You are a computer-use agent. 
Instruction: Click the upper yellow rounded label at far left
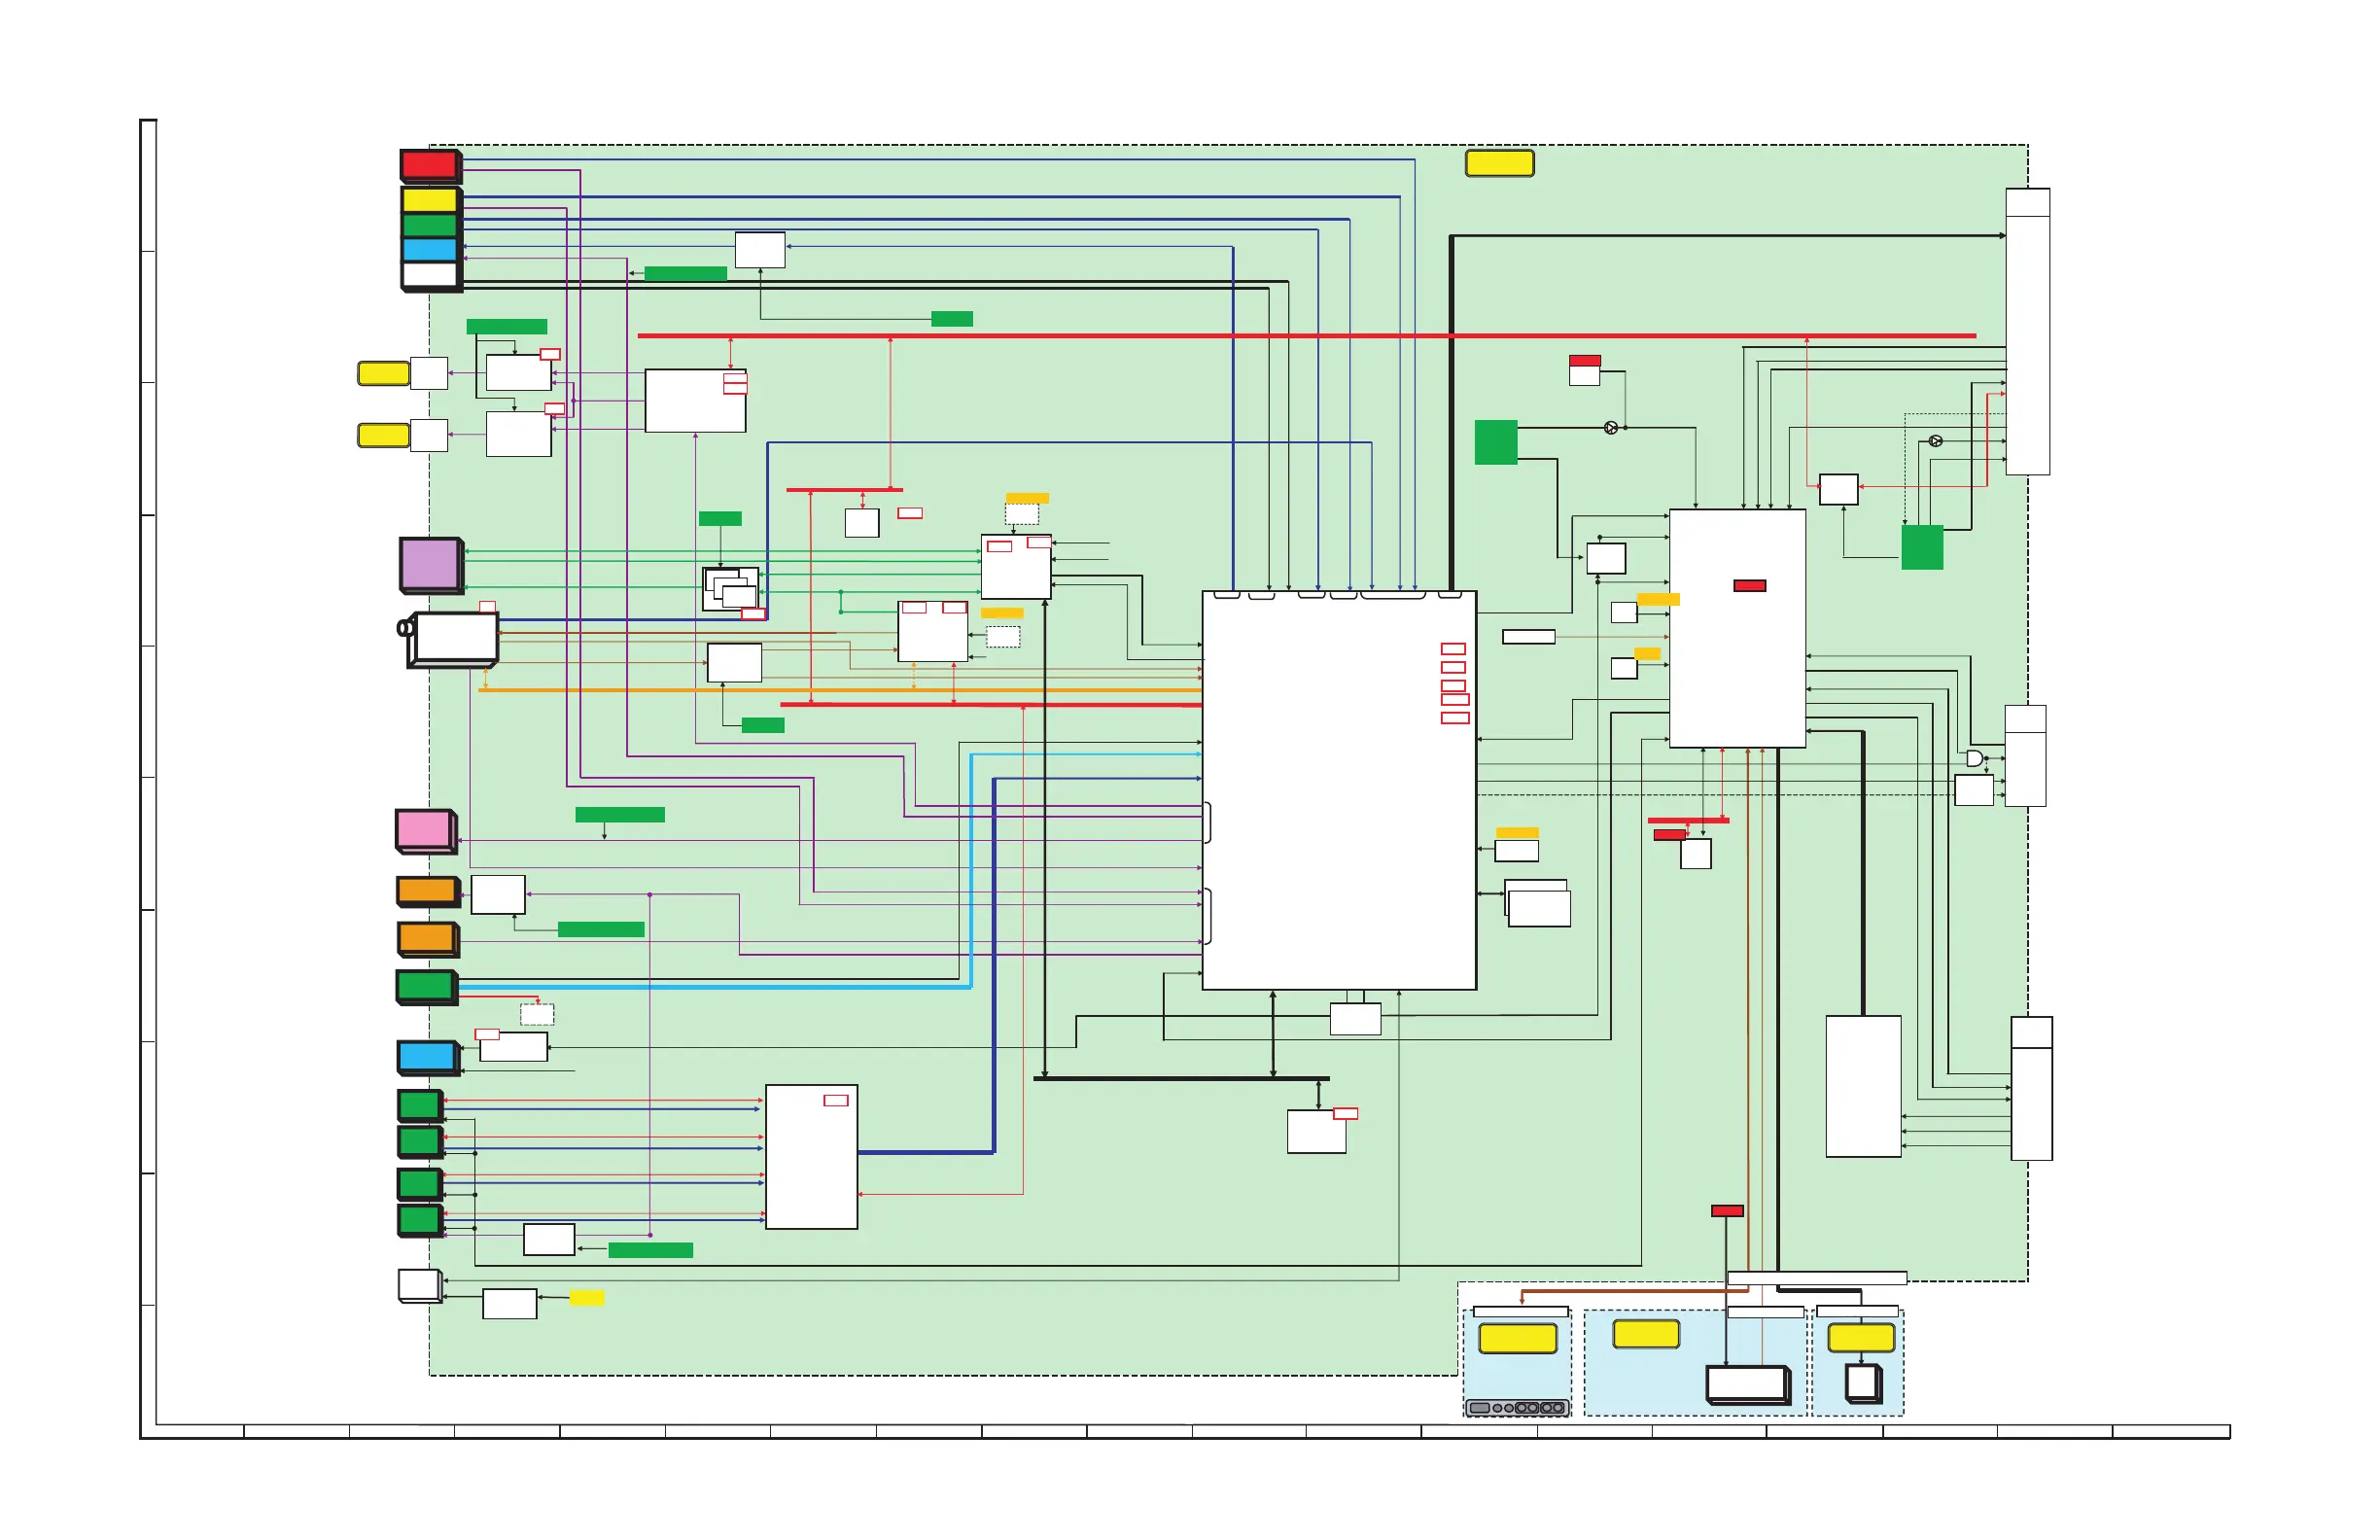(384, 374)
